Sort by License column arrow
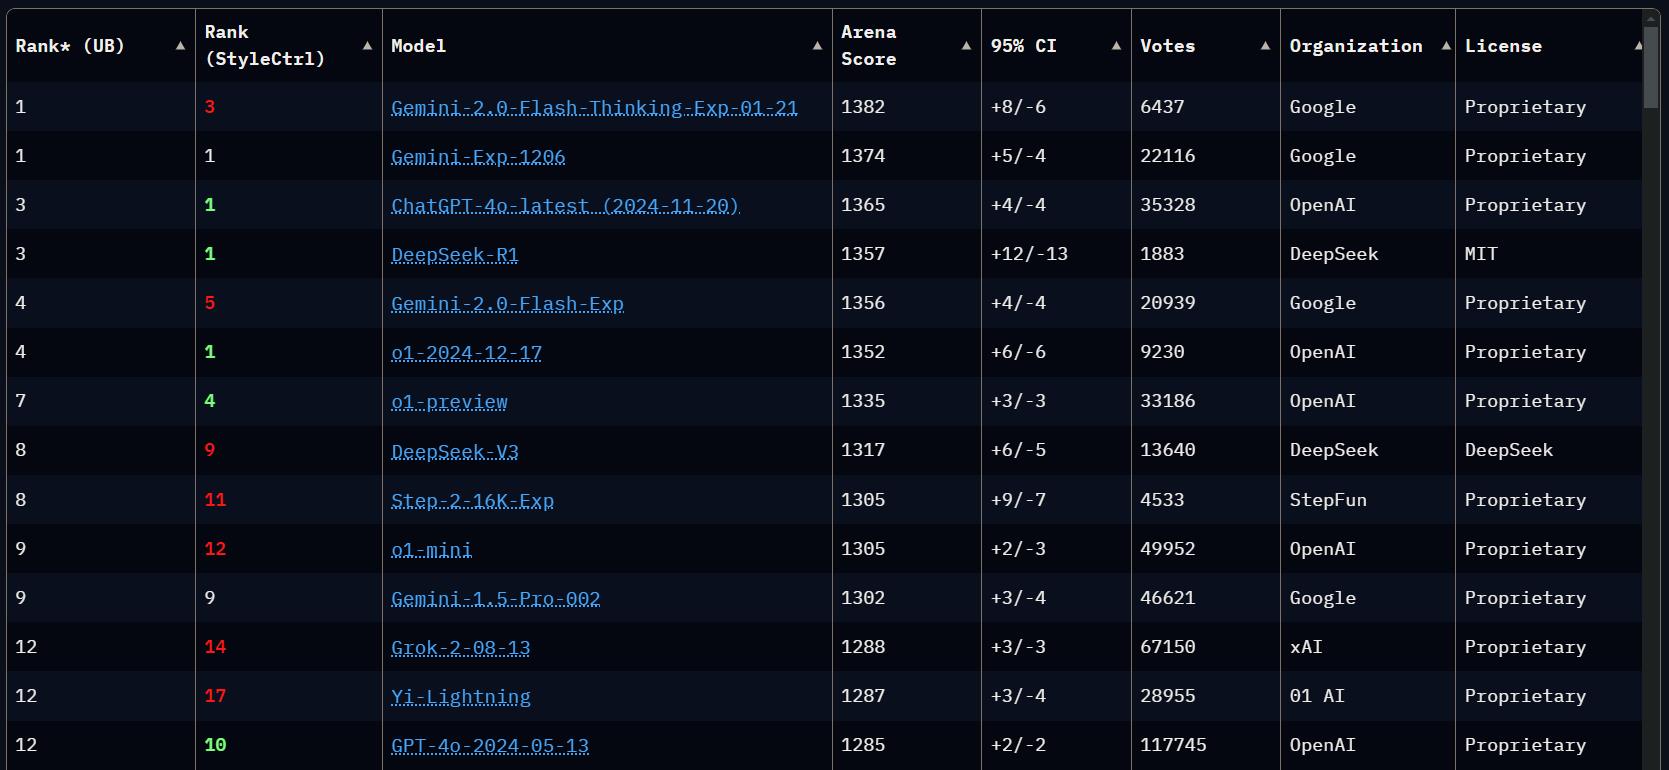This screenshot has height=770, width=1669. click(1637, 46)
